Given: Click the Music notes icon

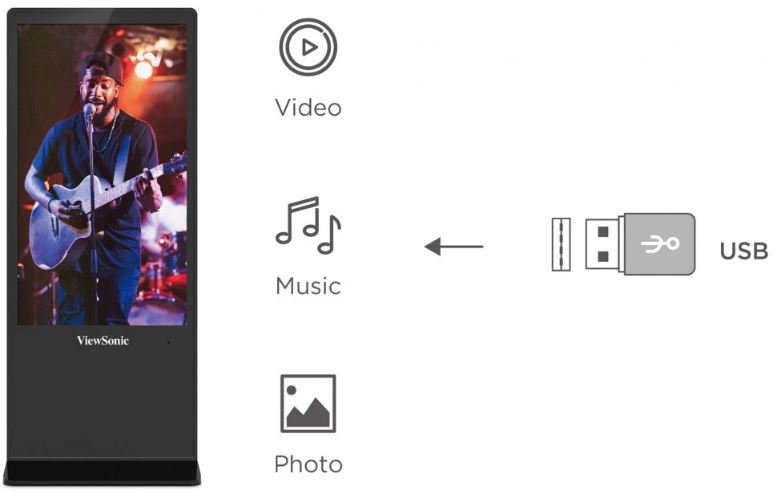Looking at the screenshot, I should (308, 226).
